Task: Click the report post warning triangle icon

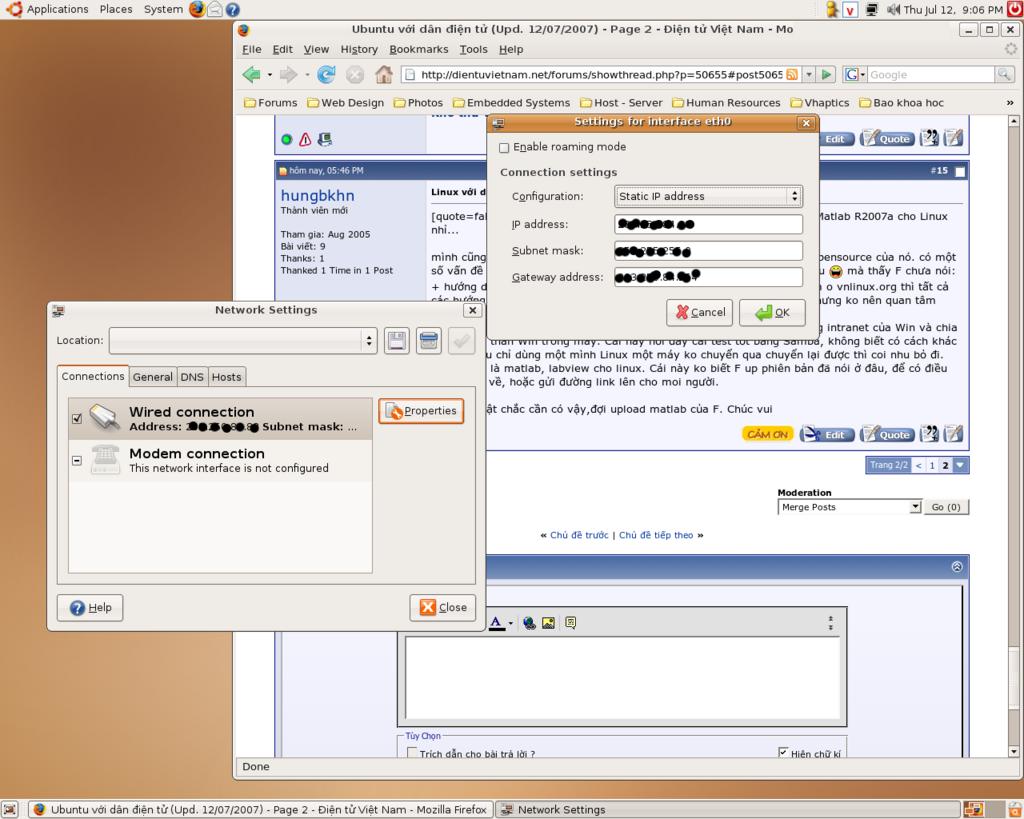Action: tap(305, 139)
